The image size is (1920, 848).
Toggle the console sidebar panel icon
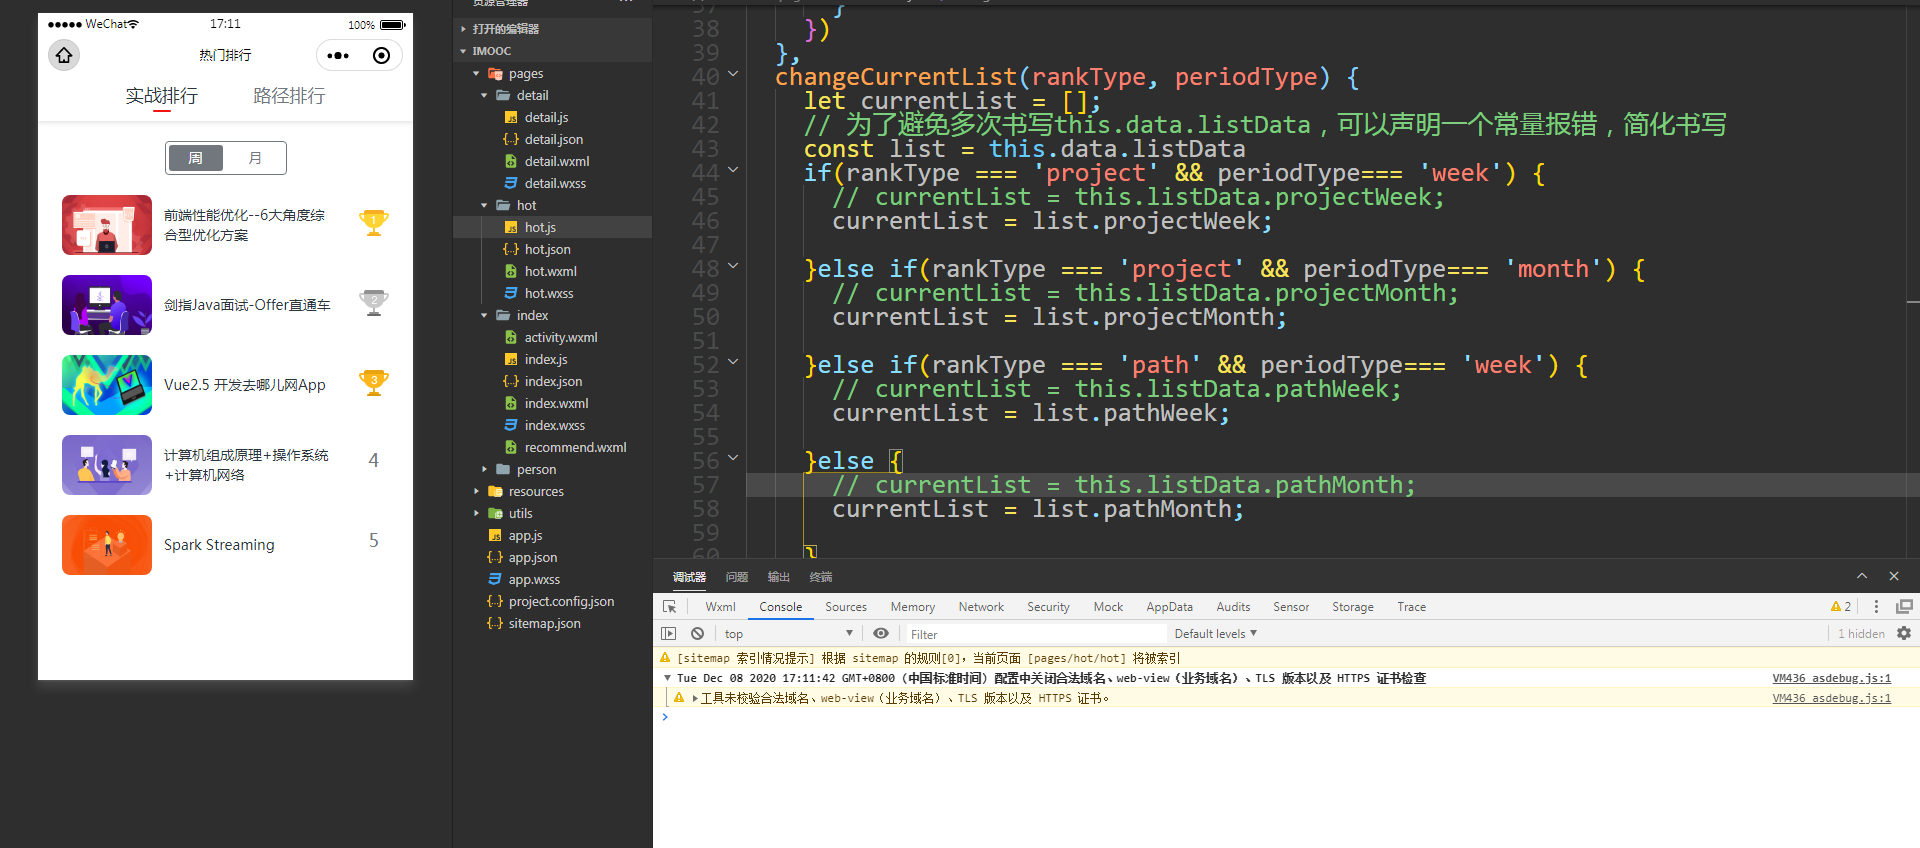(669, 634)
